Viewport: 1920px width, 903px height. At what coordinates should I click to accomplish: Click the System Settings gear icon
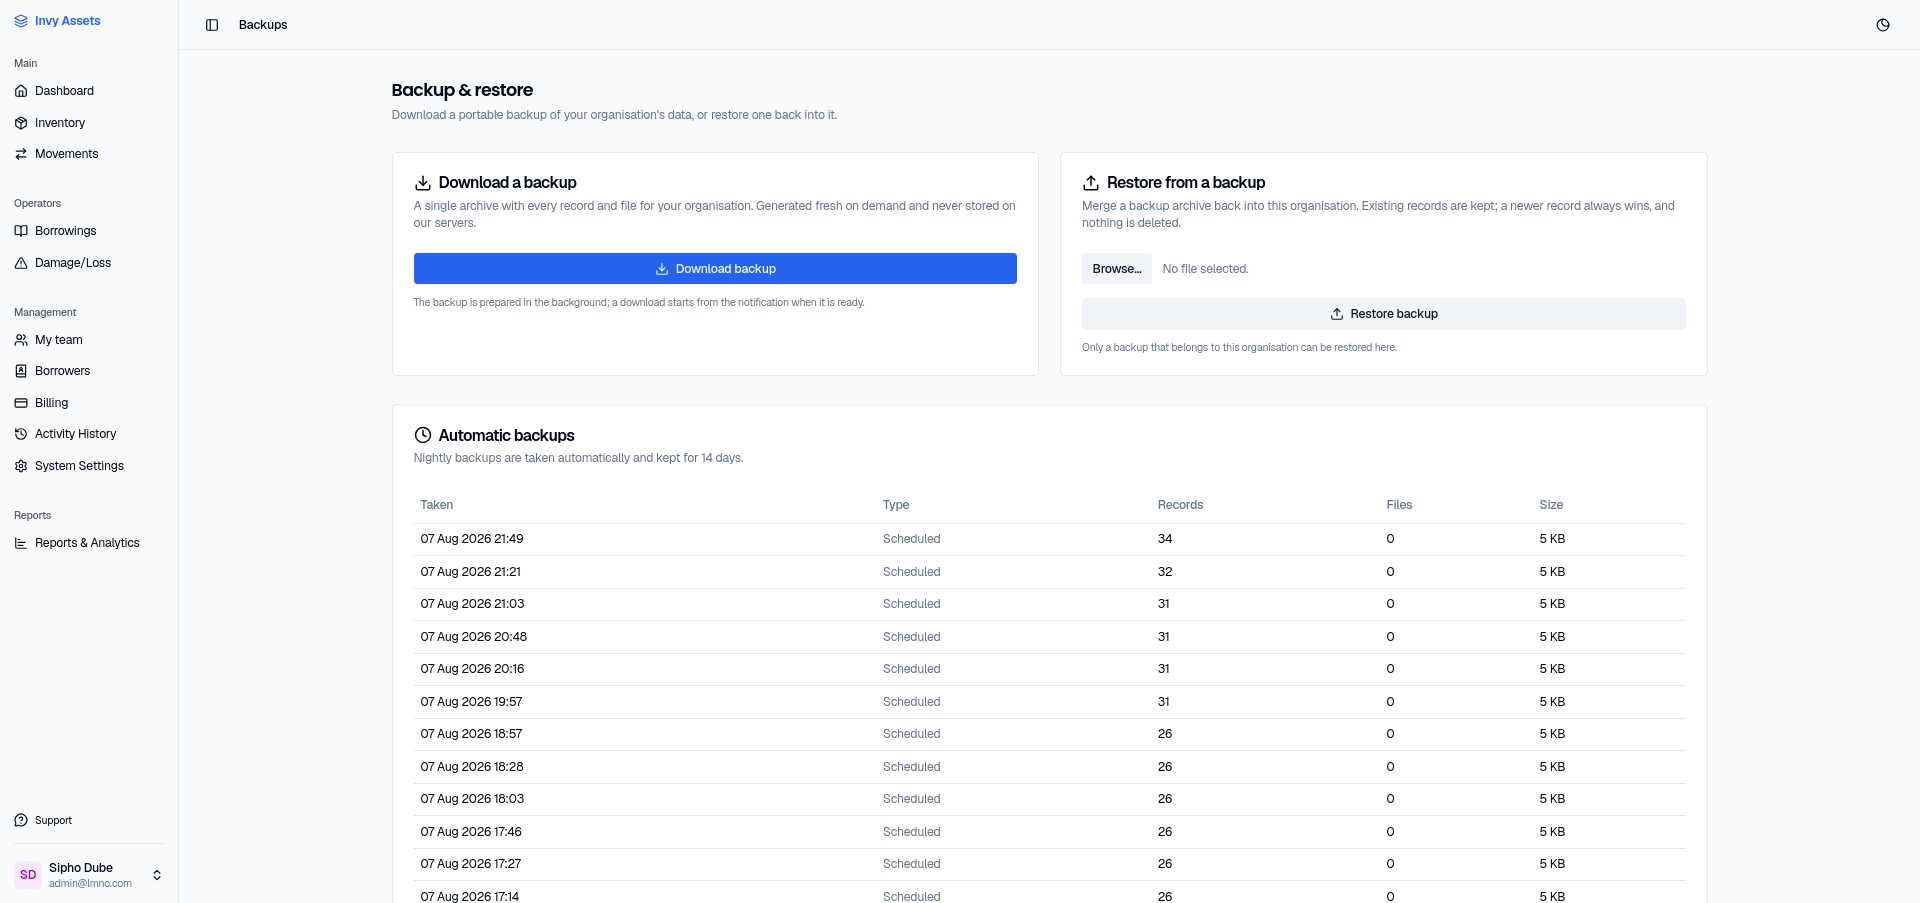[x=21, y=466]
